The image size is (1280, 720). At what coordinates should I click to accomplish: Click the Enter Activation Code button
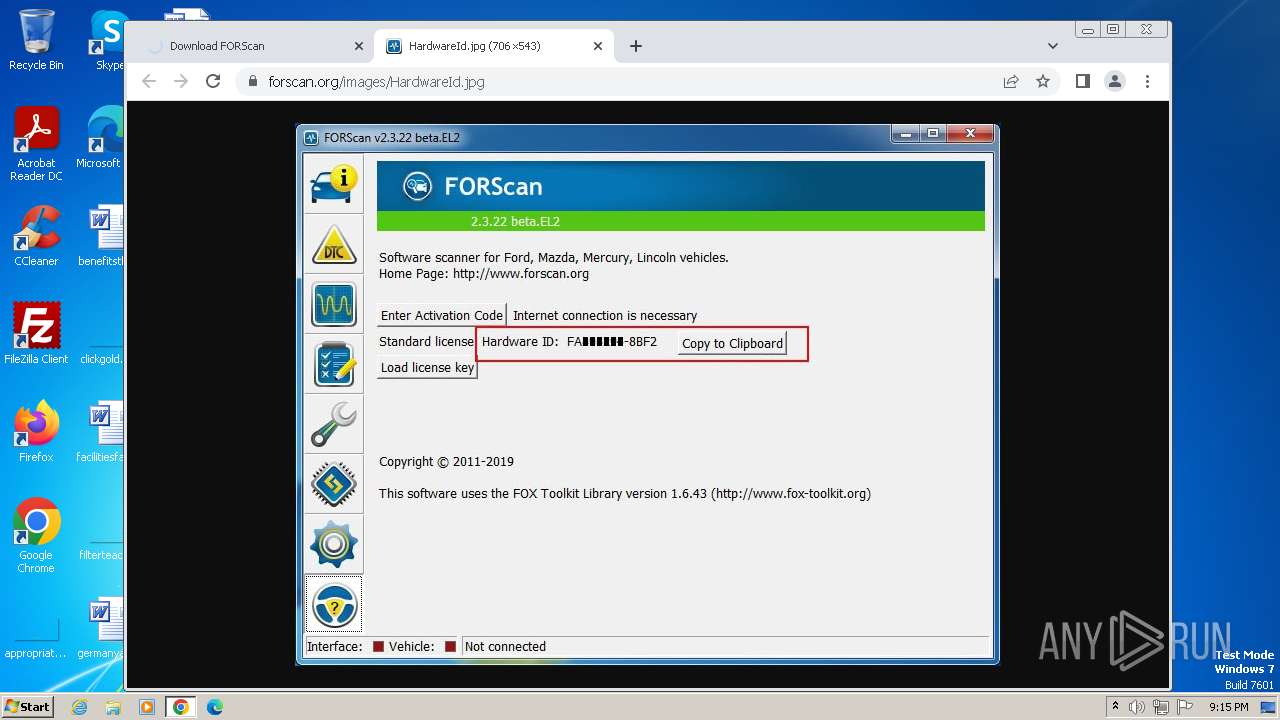coord(442,315)
